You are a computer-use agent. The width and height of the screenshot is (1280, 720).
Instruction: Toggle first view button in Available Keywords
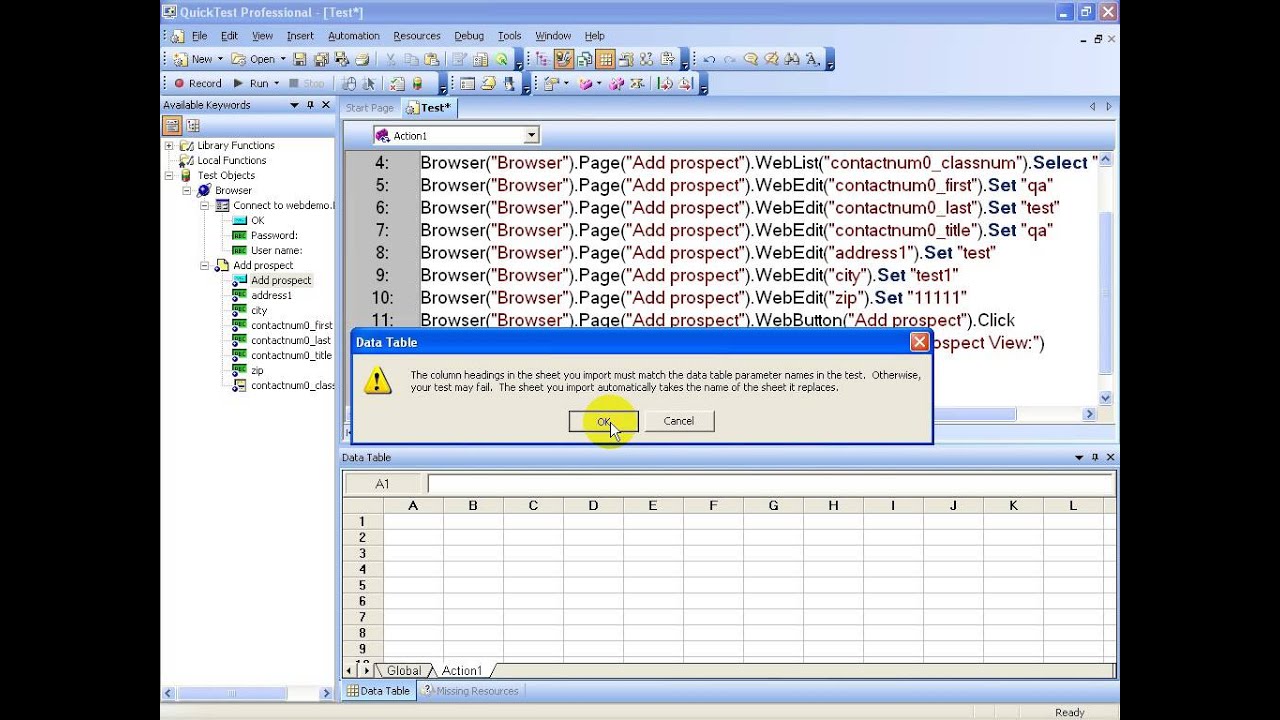[x=172, y=125]
